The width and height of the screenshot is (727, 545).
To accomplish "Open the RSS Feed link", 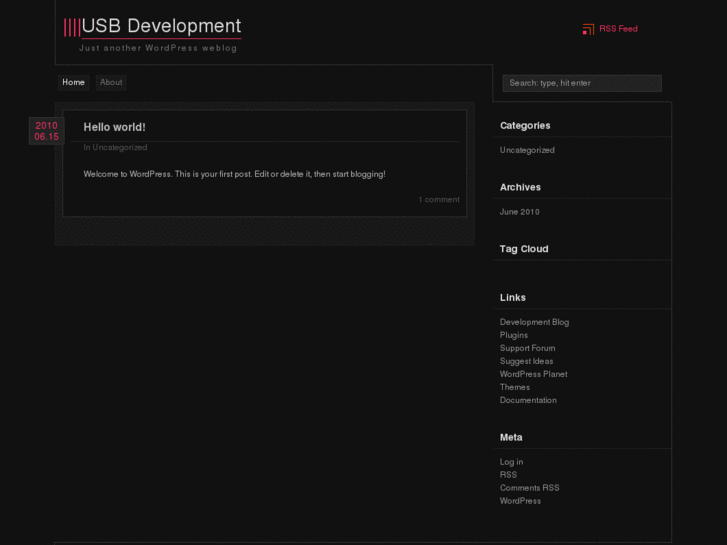I will 618,29.
